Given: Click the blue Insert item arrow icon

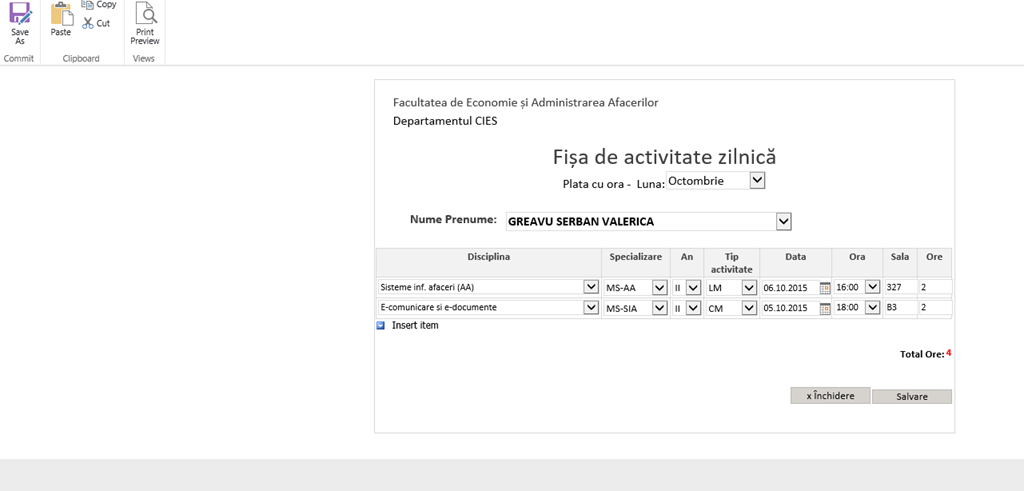Looking at the screenshot, I should click(x=381, y=325).
